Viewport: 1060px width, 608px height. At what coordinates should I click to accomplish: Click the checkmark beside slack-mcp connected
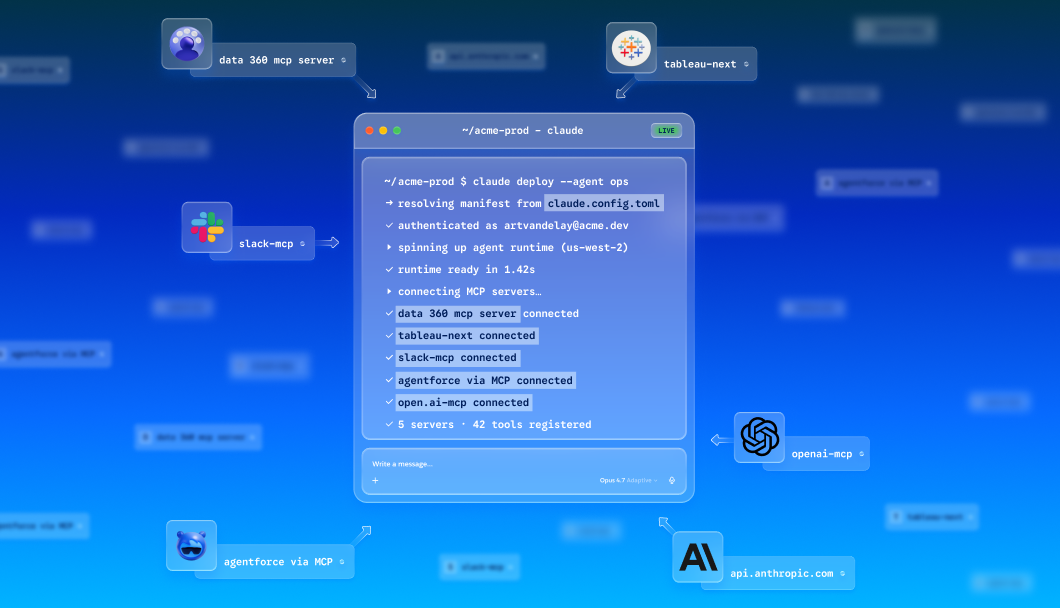(x=389, y=357)
